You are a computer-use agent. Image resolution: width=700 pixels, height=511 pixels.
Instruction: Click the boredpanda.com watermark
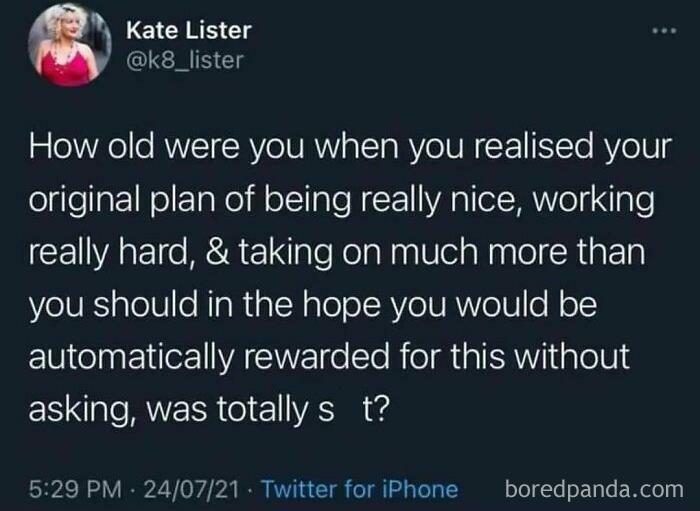point(594,489)
